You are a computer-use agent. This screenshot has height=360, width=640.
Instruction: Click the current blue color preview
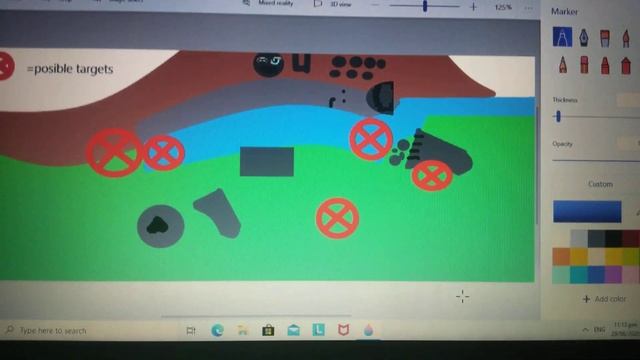587,211
